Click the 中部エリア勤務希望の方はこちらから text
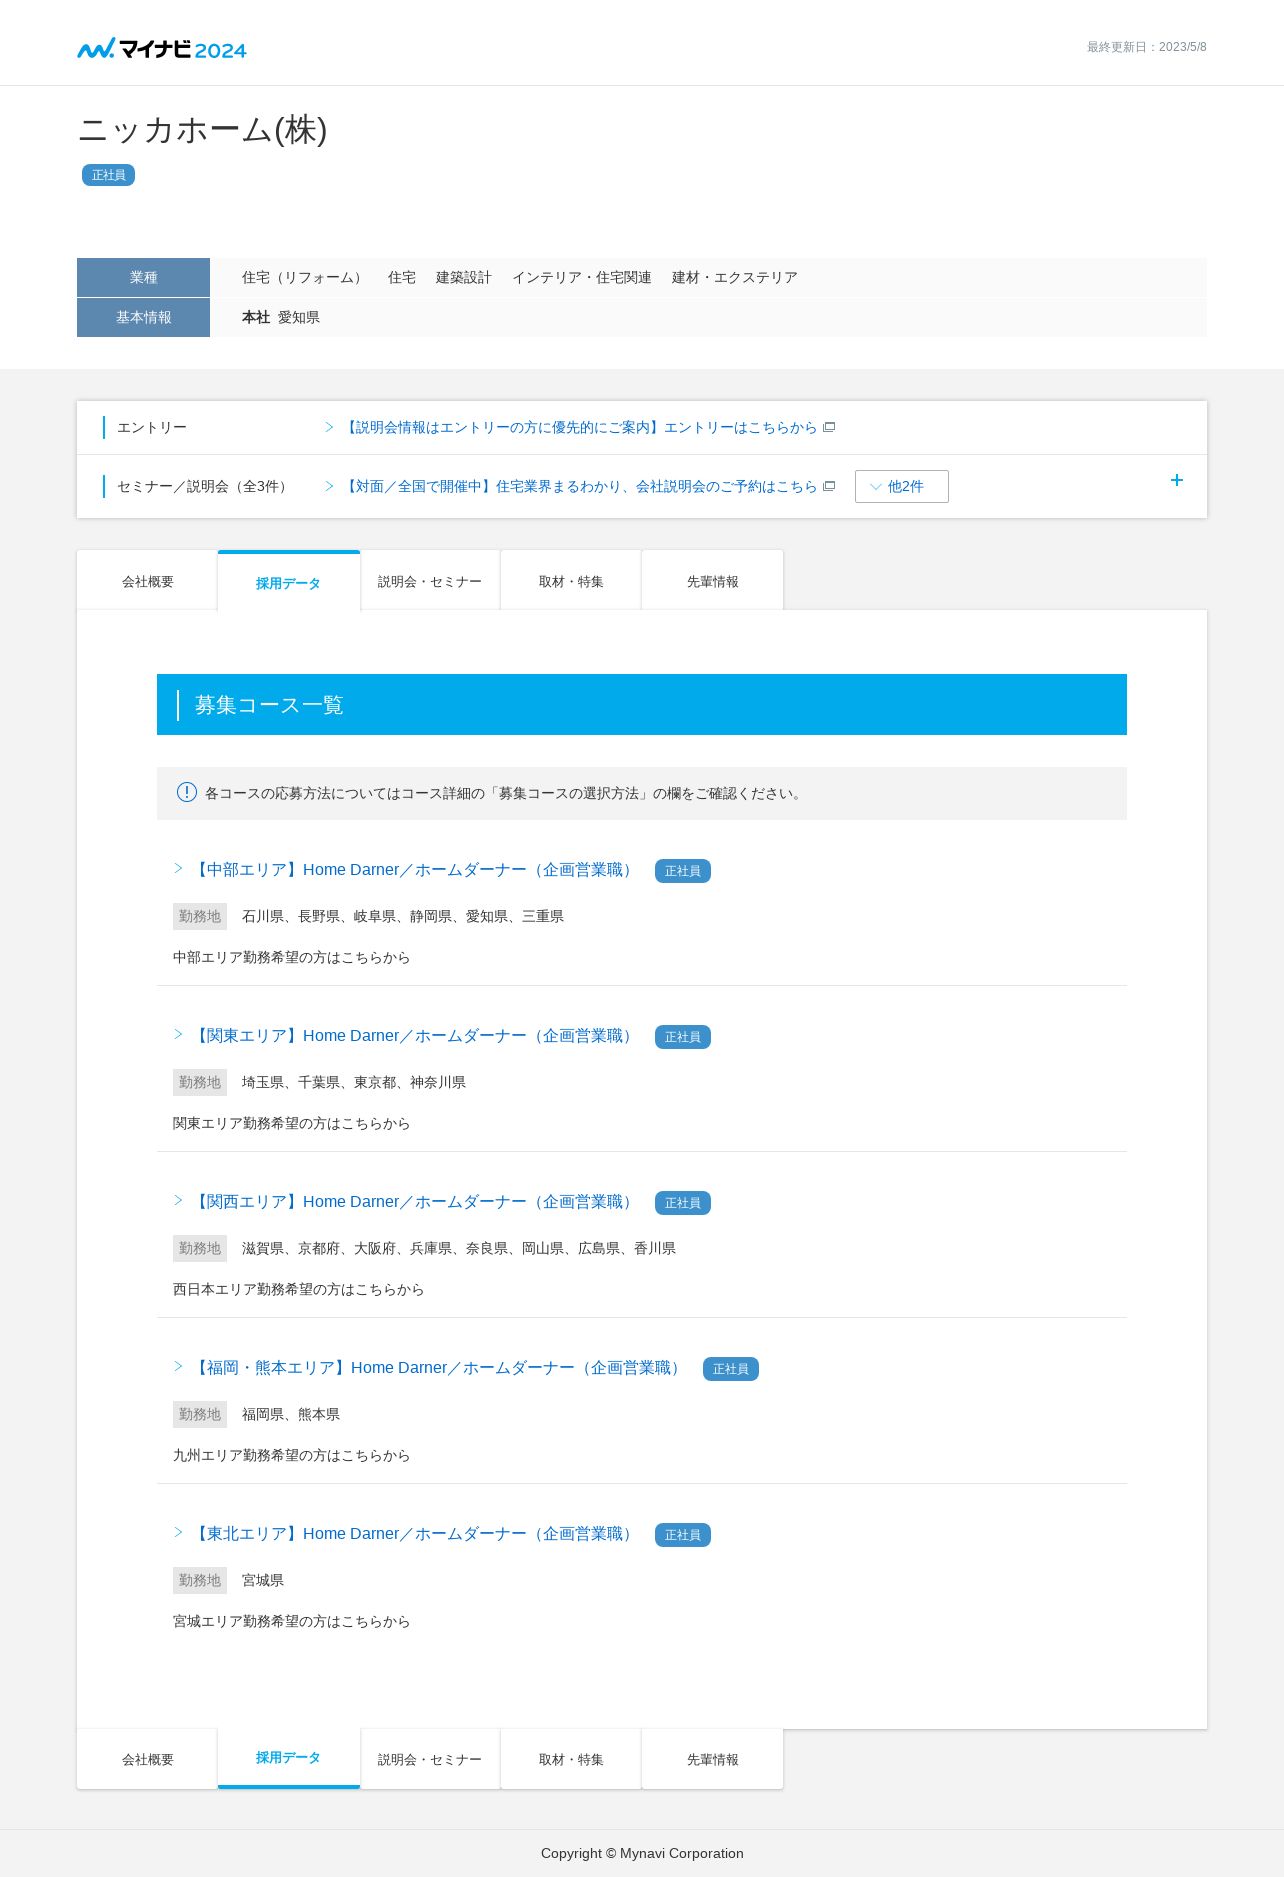The height and width of the screenshot is (1877, 1284). (x=292, y=957)
